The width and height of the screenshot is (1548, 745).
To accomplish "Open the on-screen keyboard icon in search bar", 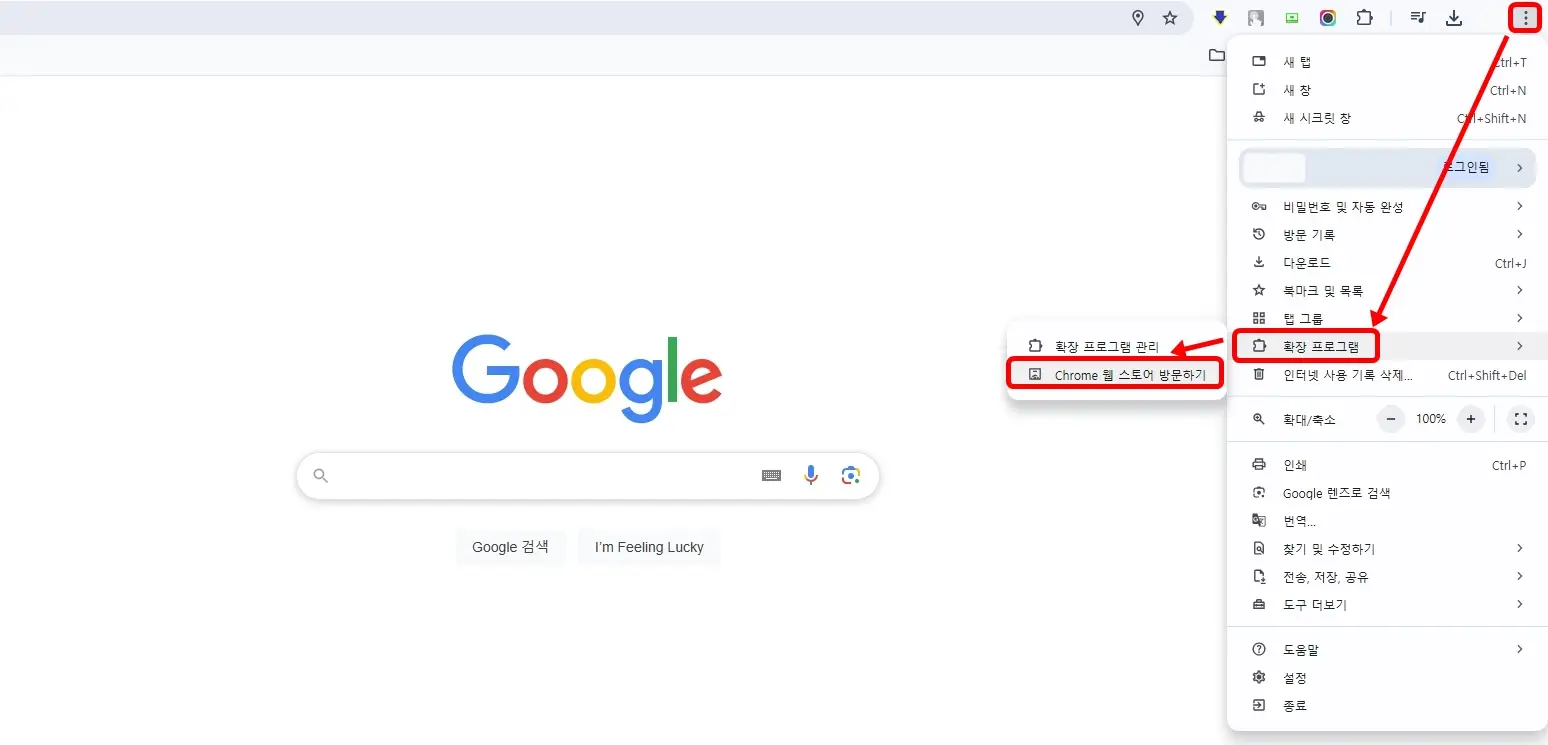I will pyautogui.click(x=771, y=475).
